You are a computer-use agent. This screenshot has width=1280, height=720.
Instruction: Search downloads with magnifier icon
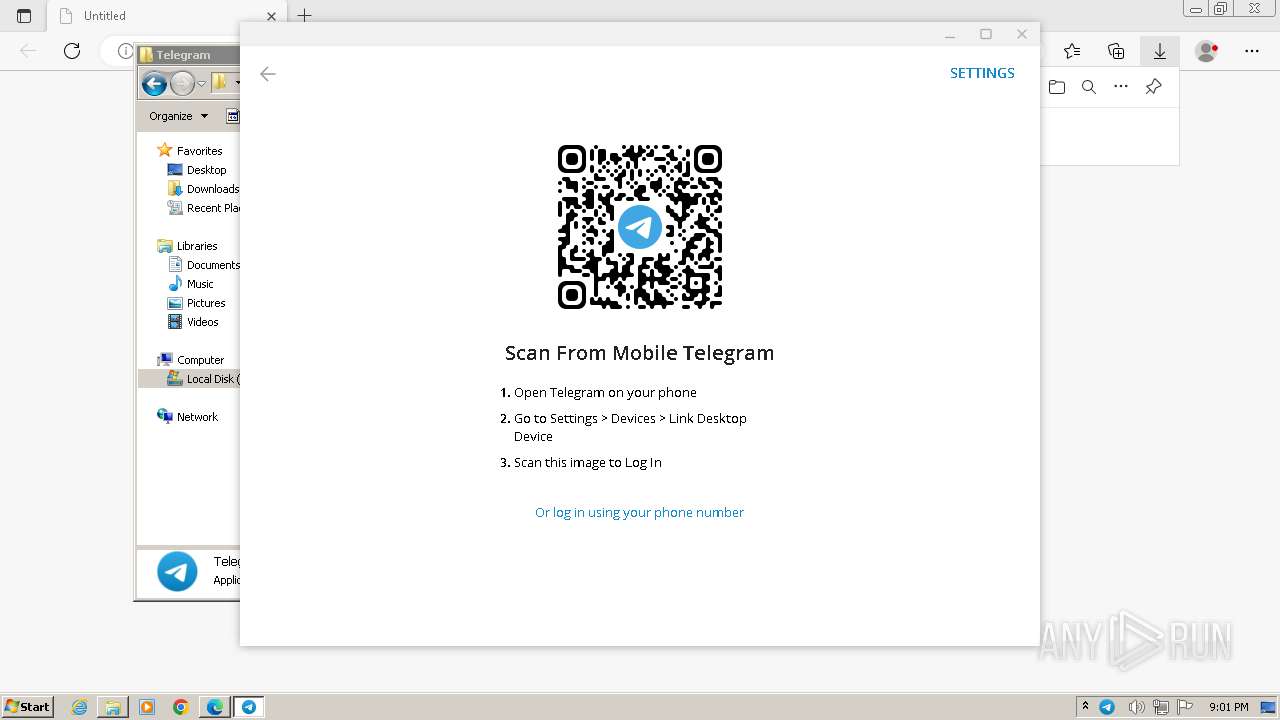1089,87
